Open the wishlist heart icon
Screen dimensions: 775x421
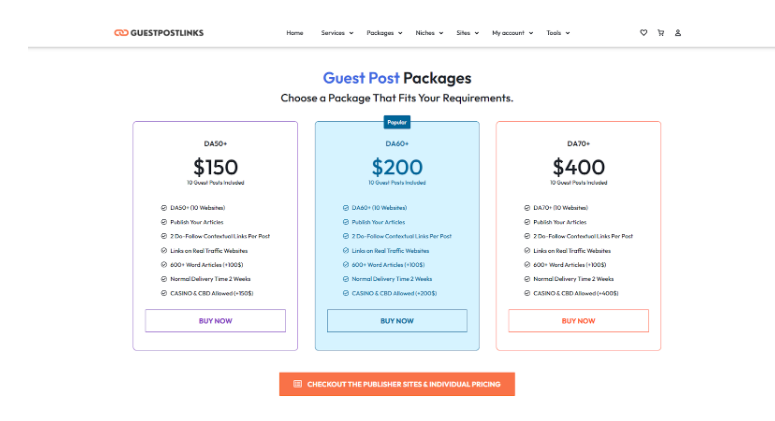tap(643, 33)
